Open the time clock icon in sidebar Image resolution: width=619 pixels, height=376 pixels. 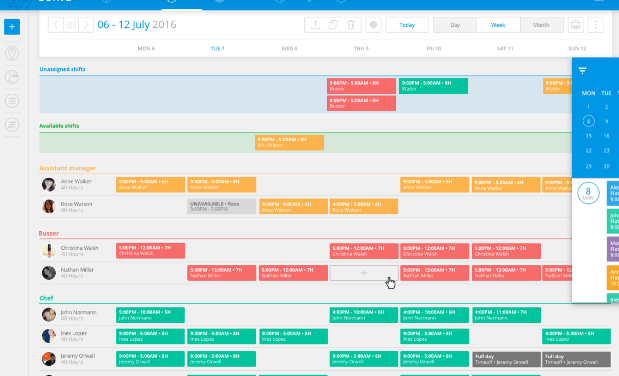click(x=12, y=77)
